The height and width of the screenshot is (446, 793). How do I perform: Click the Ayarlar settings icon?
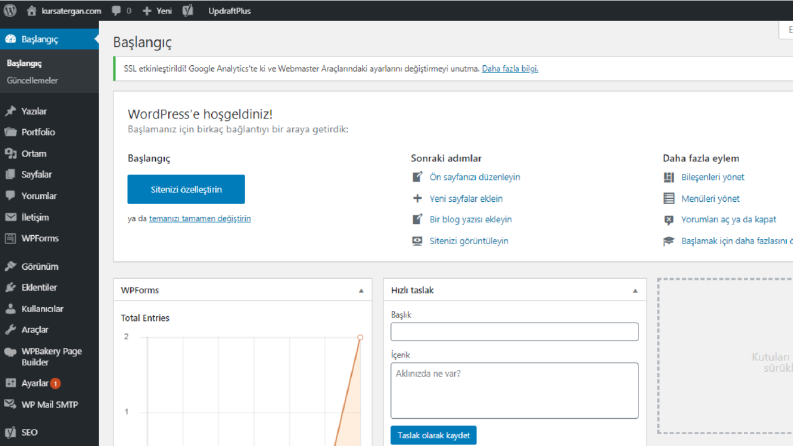[x=11, y=383]
